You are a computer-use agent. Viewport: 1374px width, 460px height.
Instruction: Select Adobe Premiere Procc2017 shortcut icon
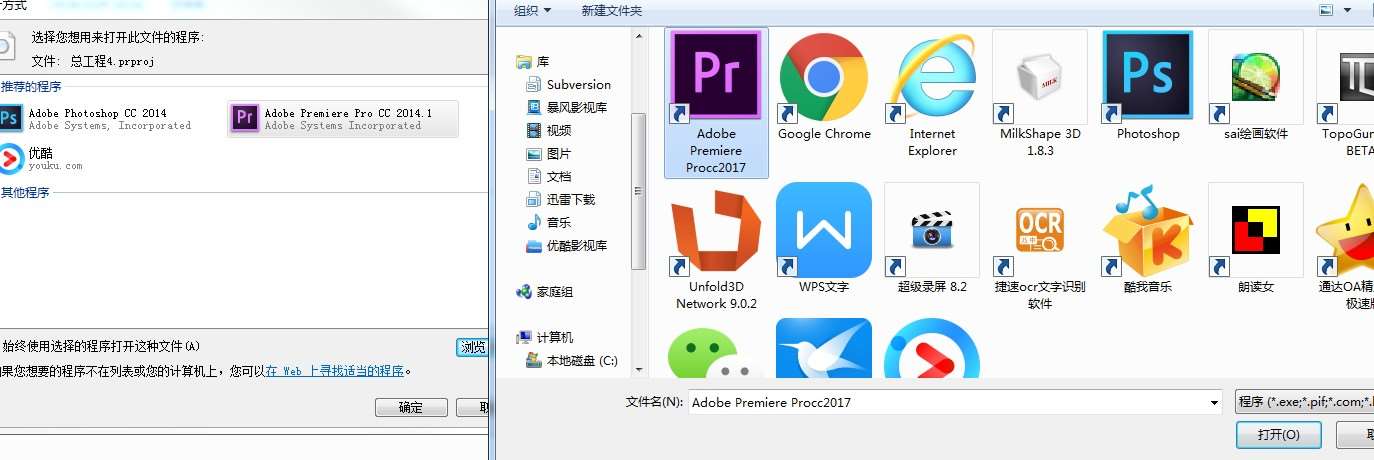coord(716,103)
